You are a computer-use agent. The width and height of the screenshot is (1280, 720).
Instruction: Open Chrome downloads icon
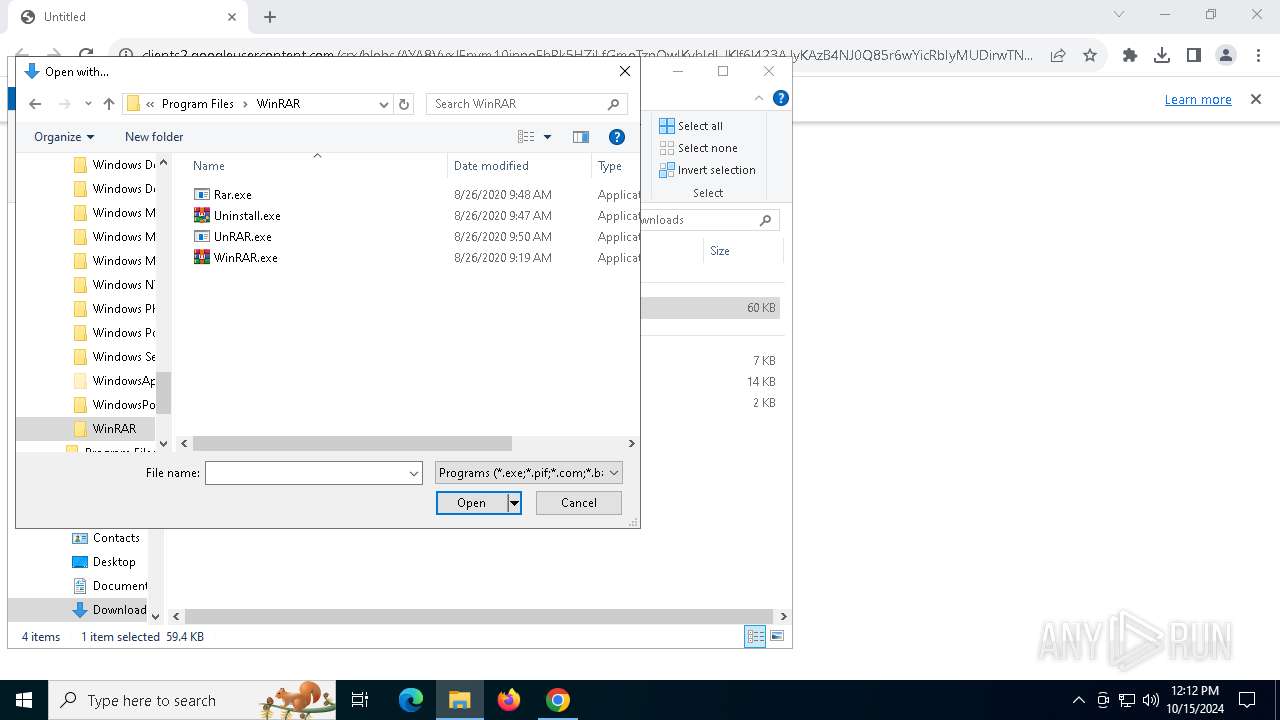(1162, 56)
